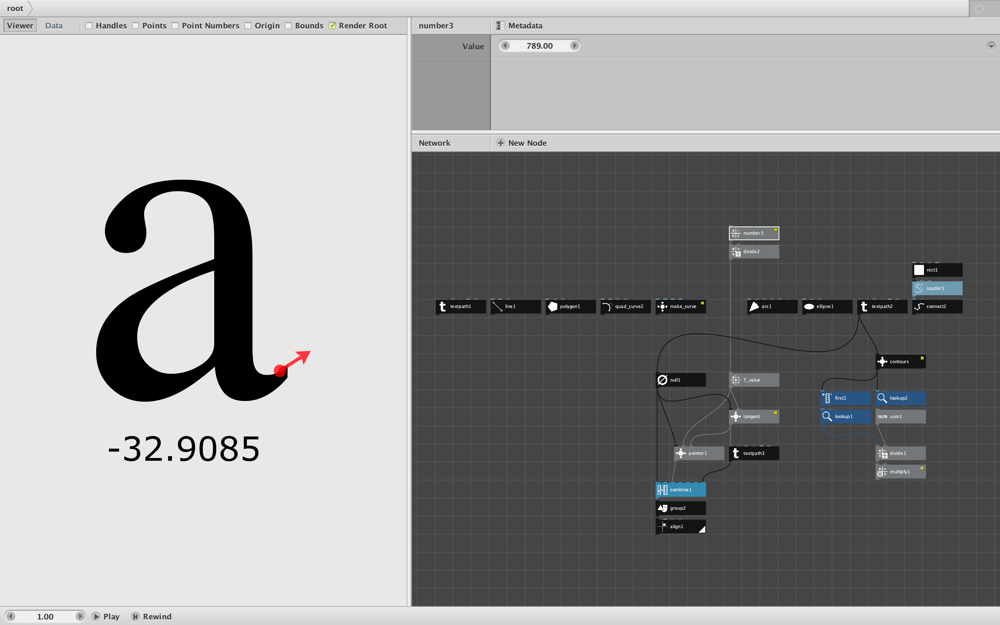Step the frame number back

pyautogui.click(x=10, y=617)
